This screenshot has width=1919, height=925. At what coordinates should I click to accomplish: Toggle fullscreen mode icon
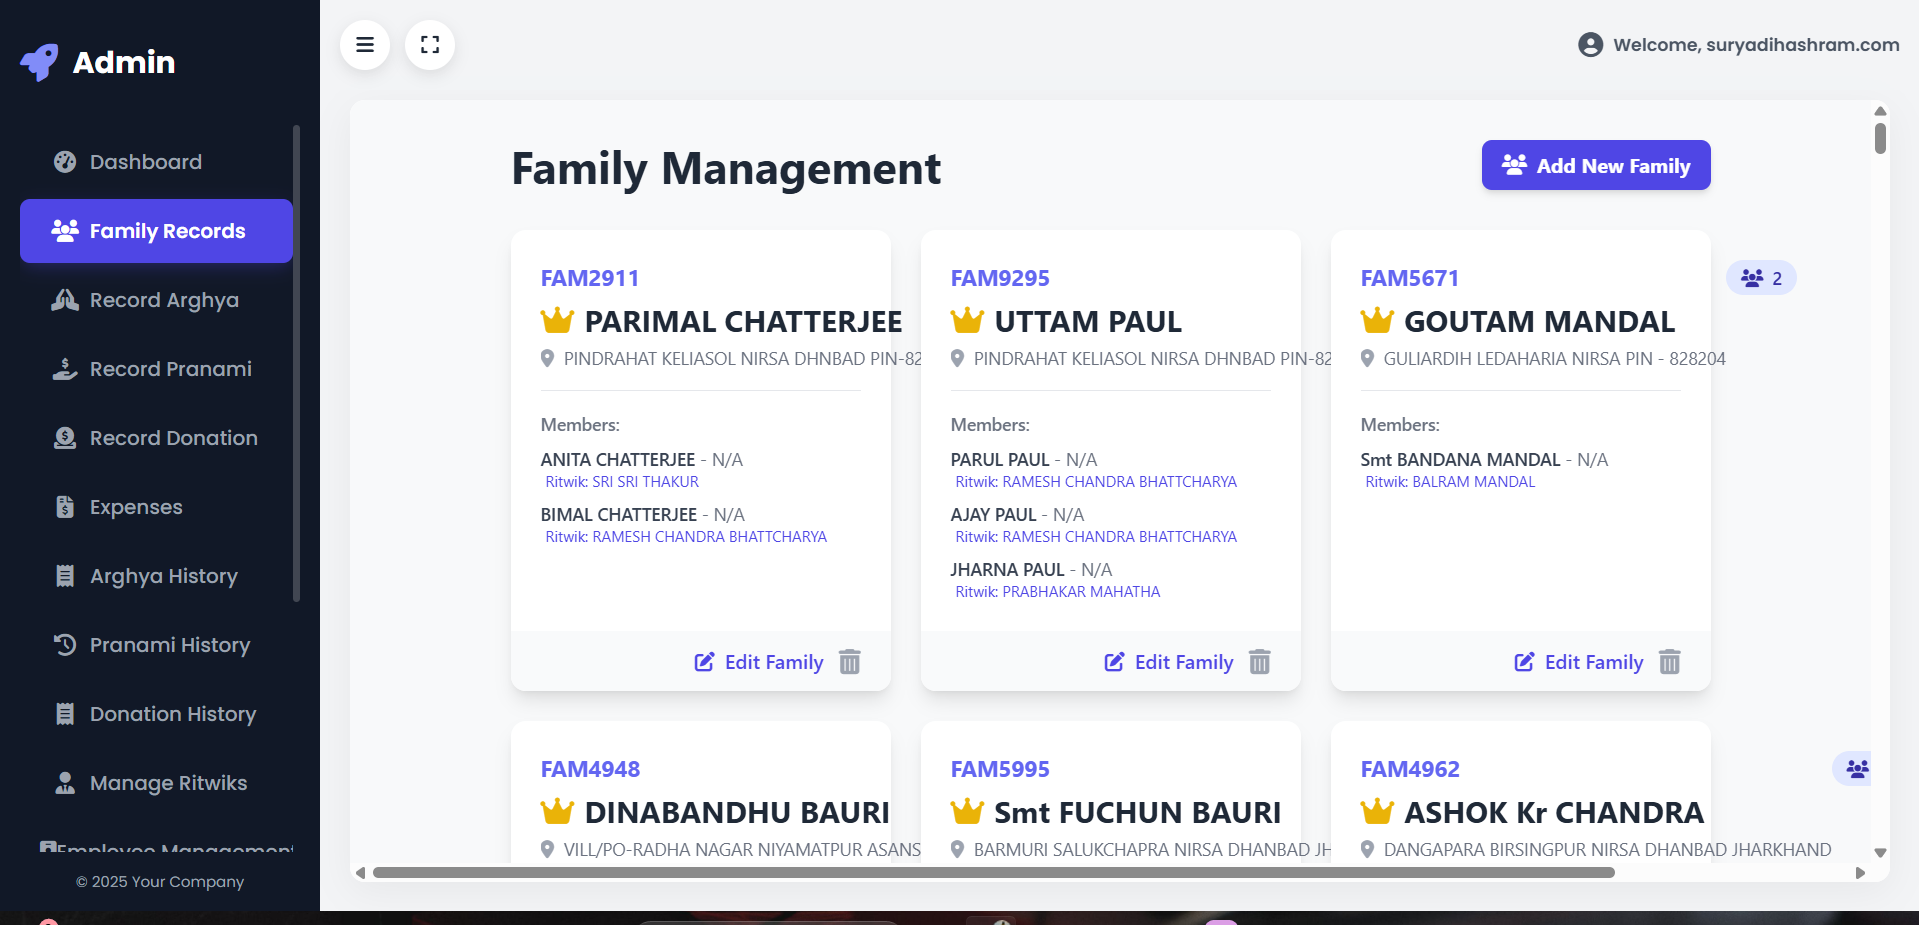(430, 45)
